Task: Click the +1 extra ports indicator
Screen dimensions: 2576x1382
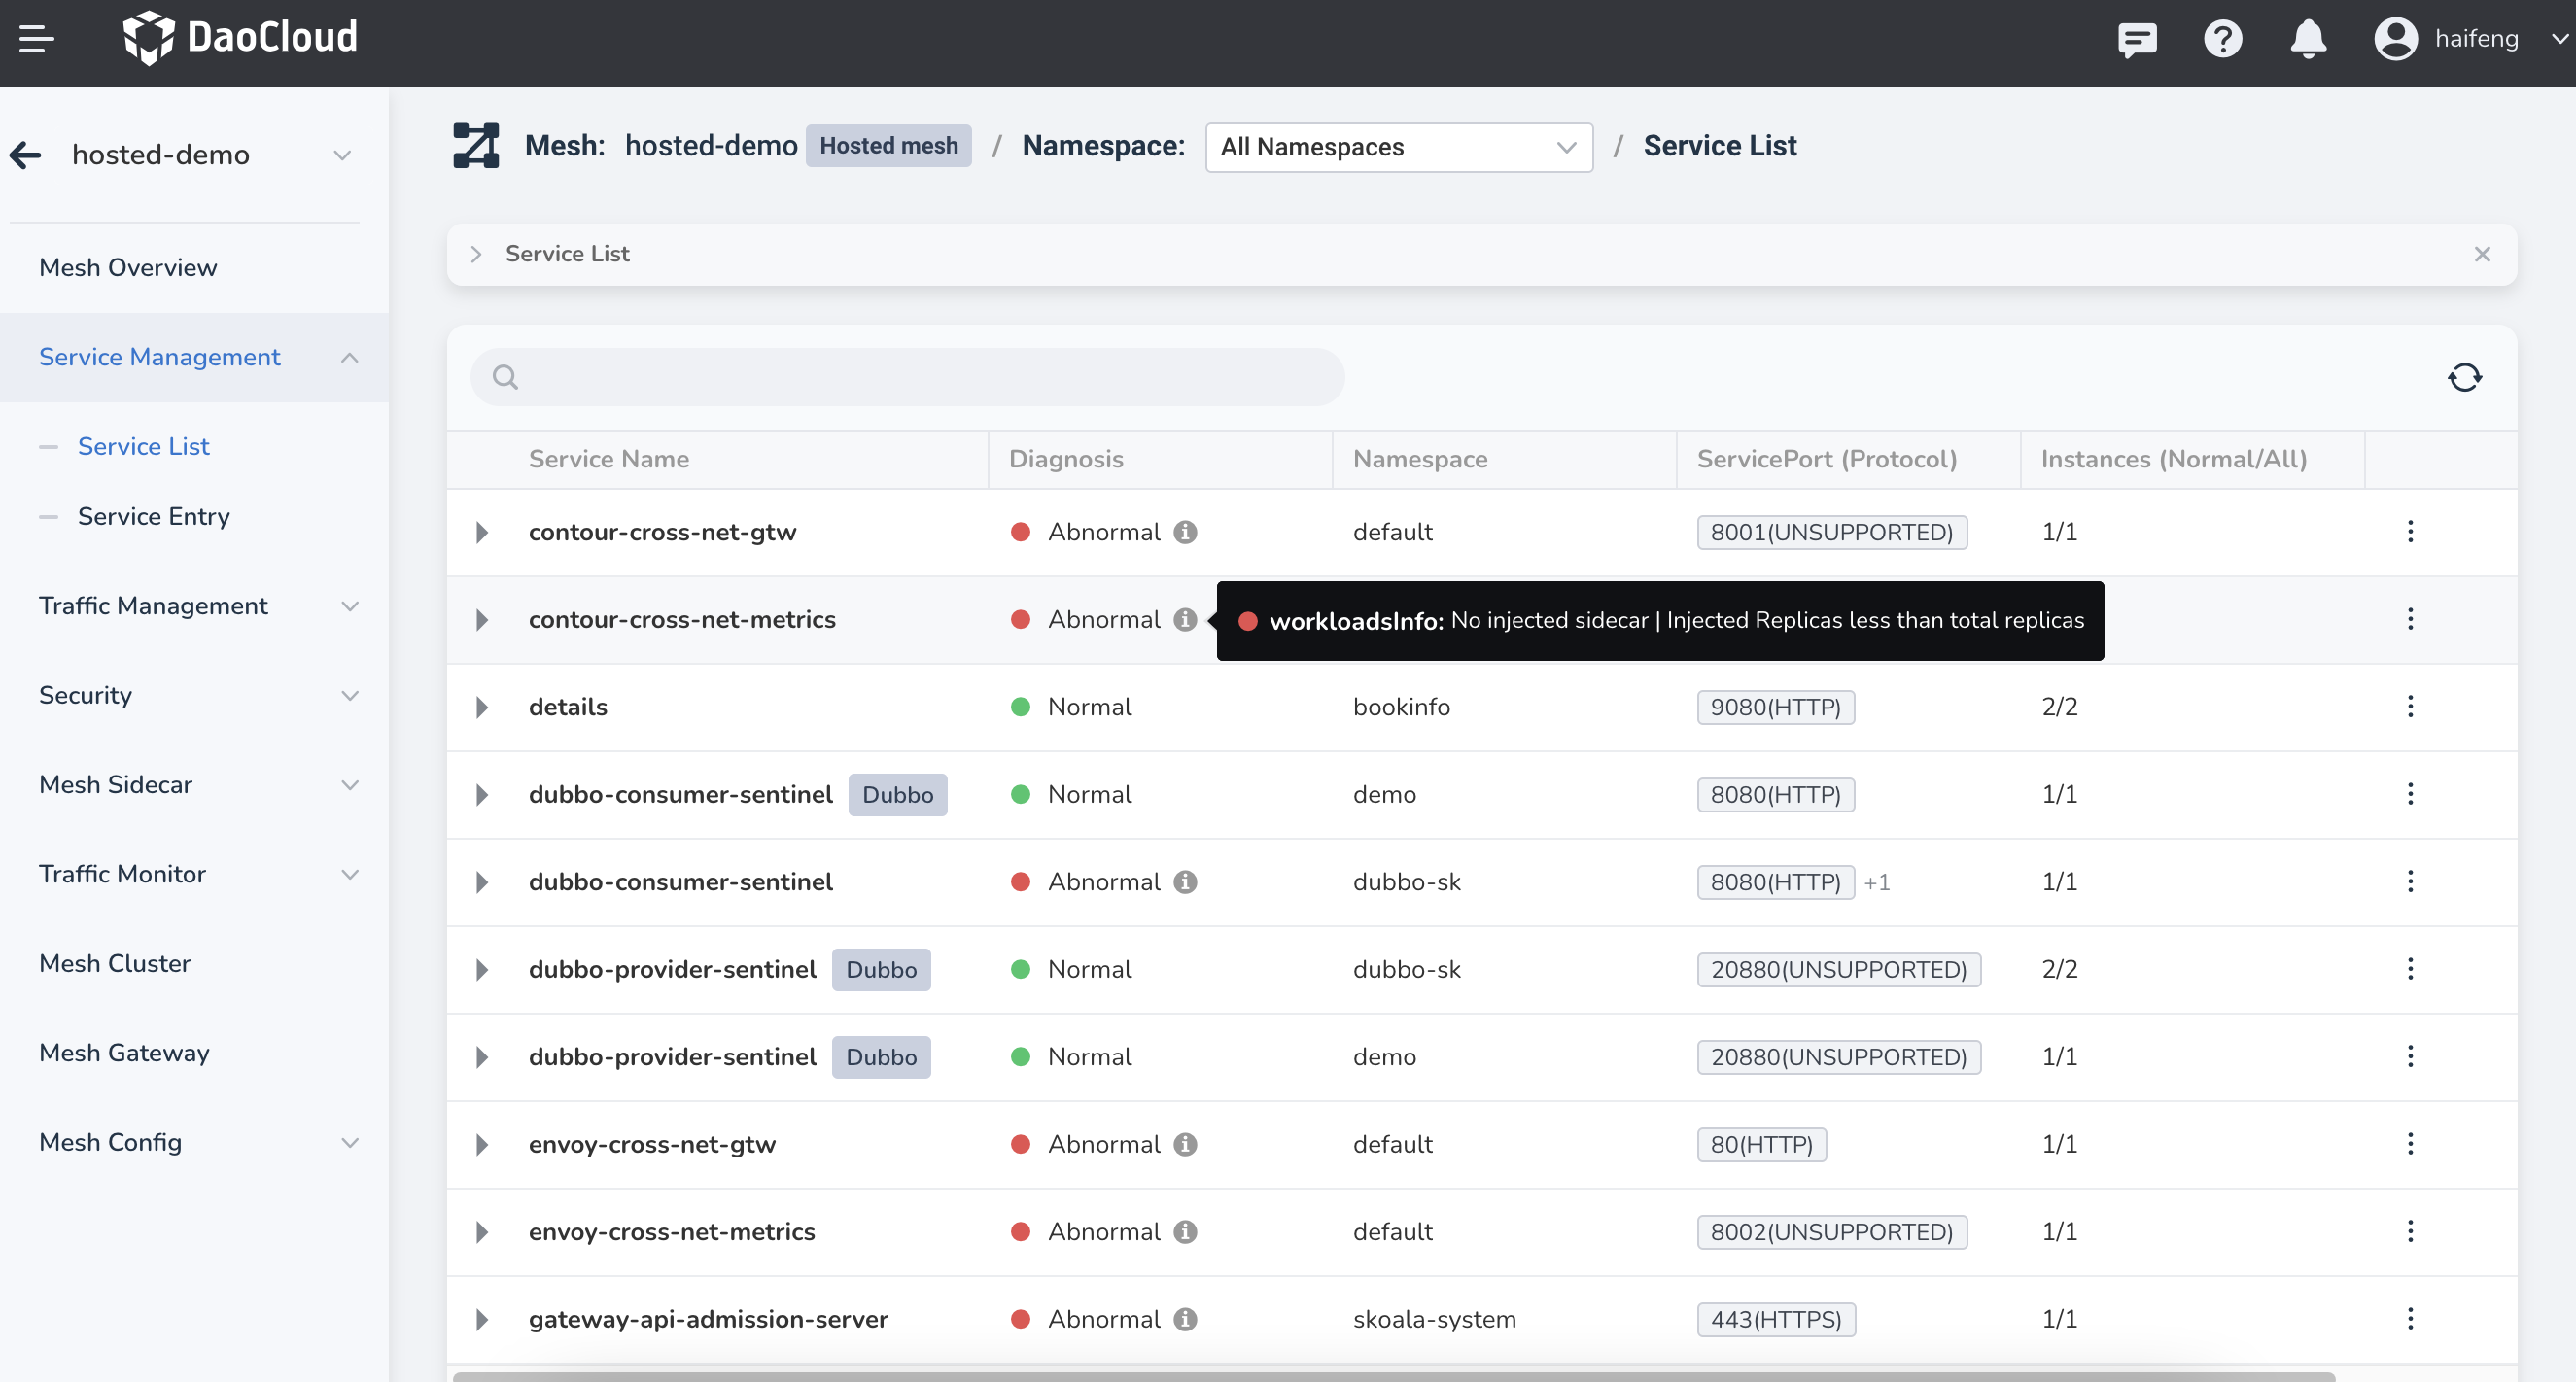Action: pyautogui.click(x=1877, y=882)
